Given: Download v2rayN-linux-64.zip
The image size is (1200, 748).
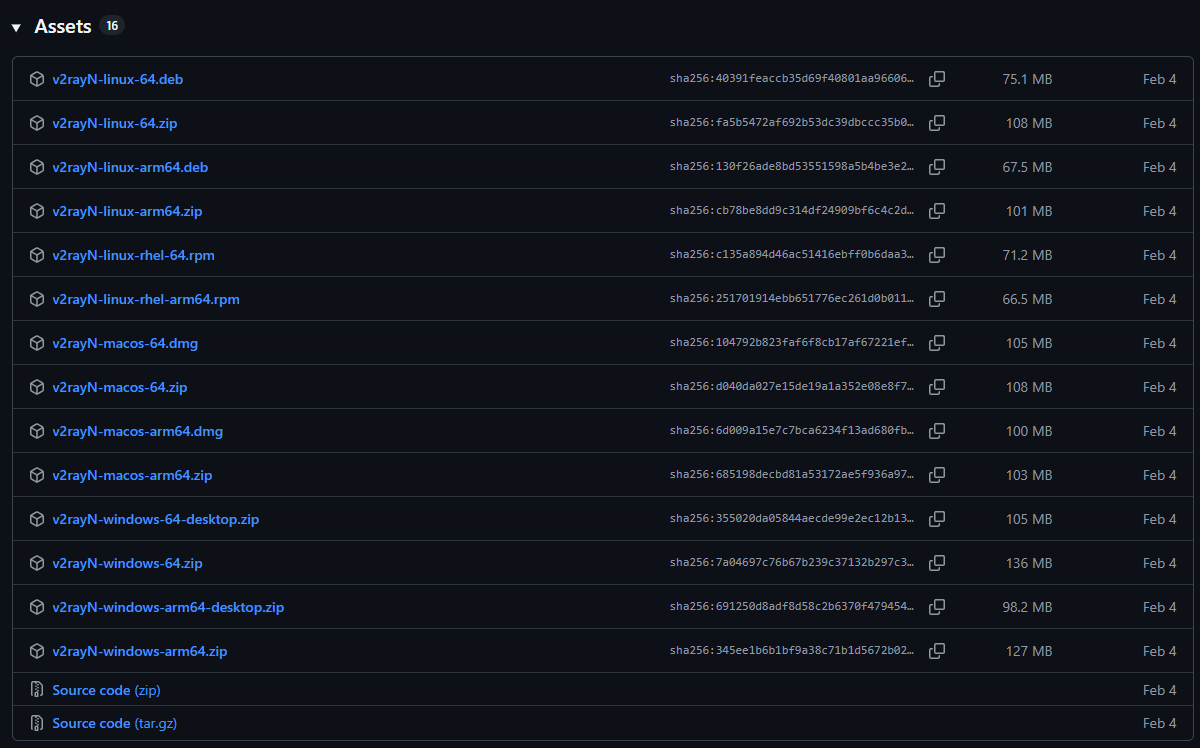Looking at the screenshot, I should tap(115, 123).
